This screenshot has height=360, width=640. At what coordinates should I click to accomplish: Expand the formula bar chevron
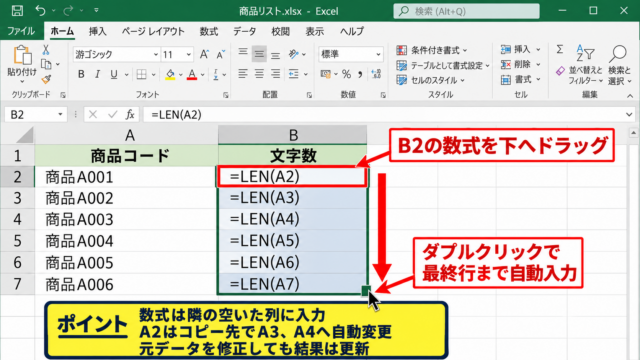click(629, 115)
